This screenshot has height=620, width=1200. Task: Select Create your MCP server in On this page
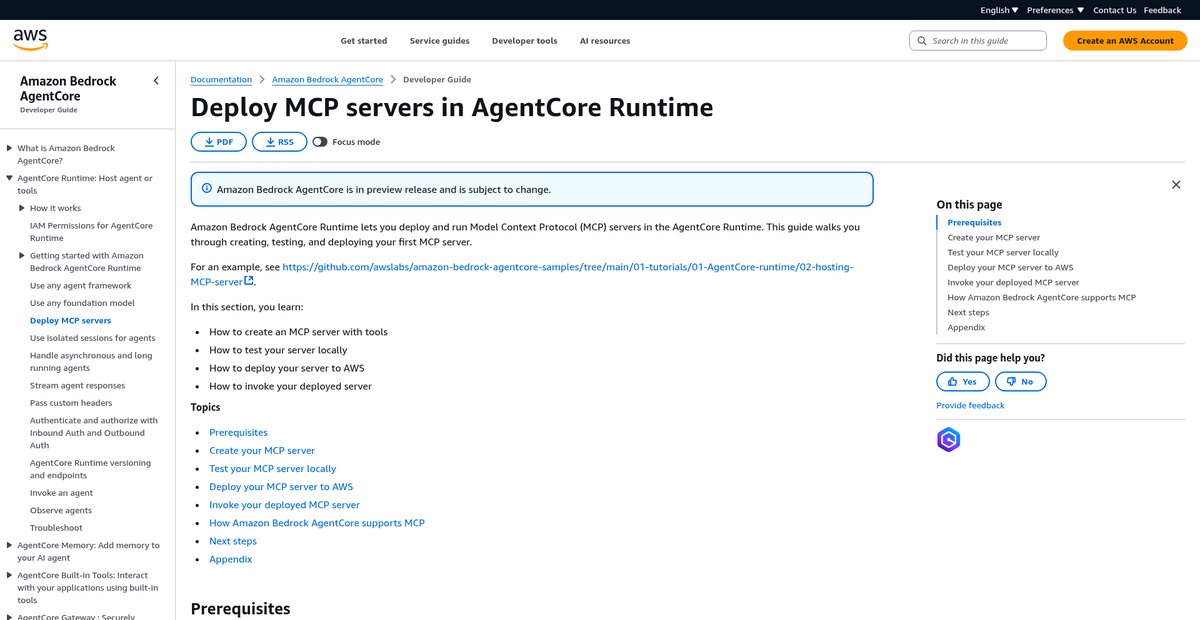pos(994,237)
